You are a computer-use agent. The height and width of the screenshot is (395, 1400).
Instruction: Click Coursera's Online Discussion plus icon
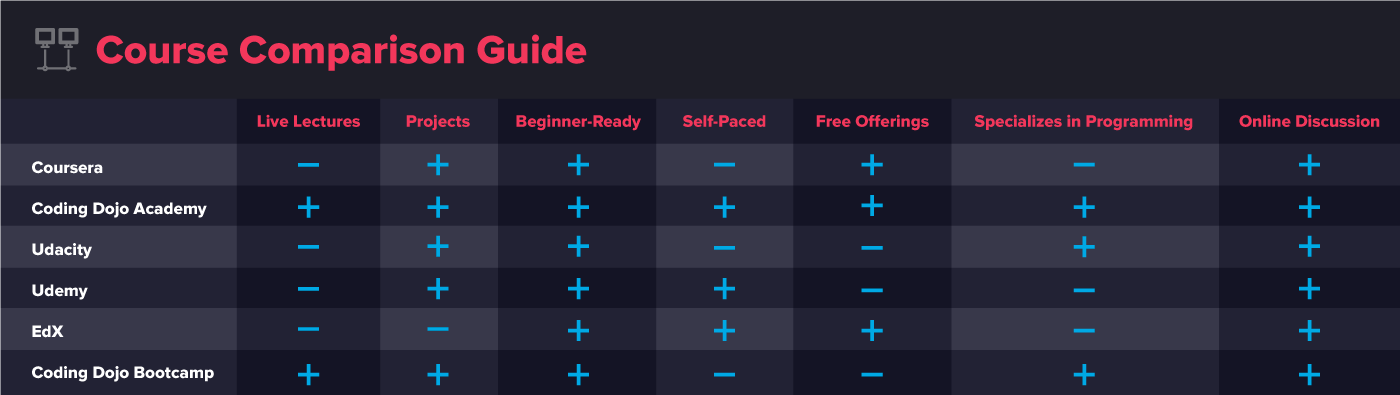[x=1309, y=164]
